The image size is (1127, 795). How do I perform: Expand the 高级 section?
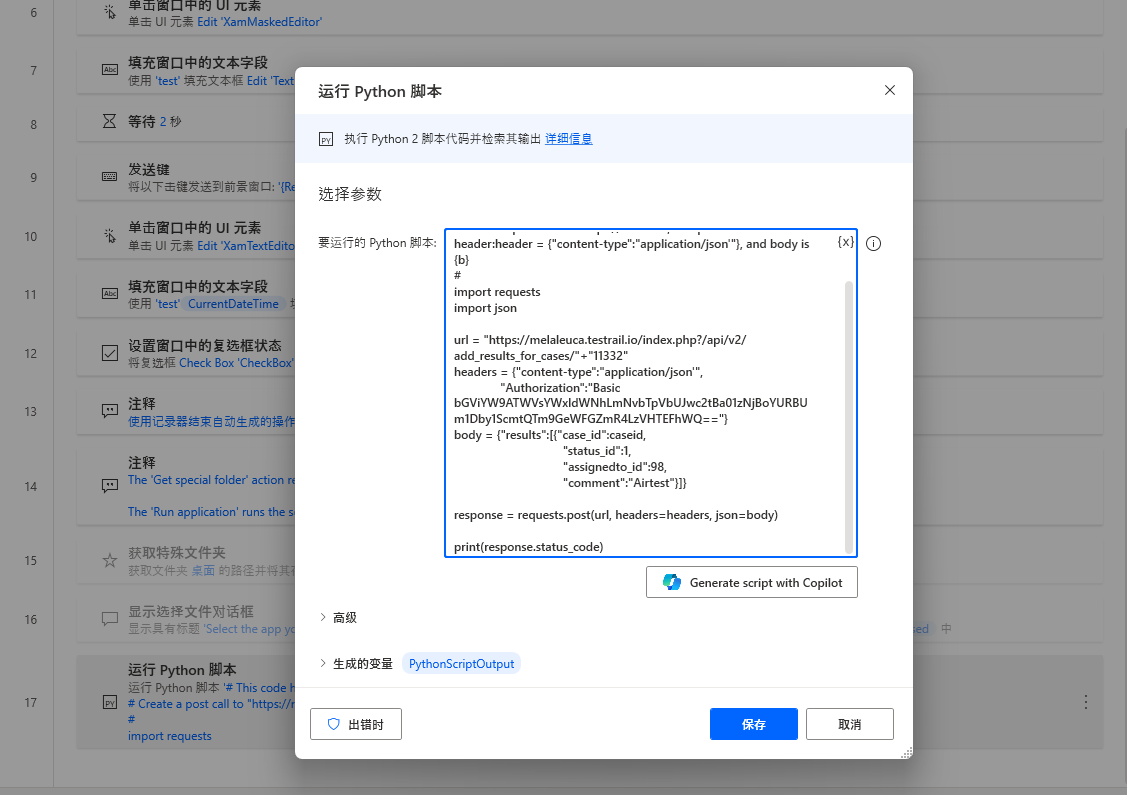338,617
